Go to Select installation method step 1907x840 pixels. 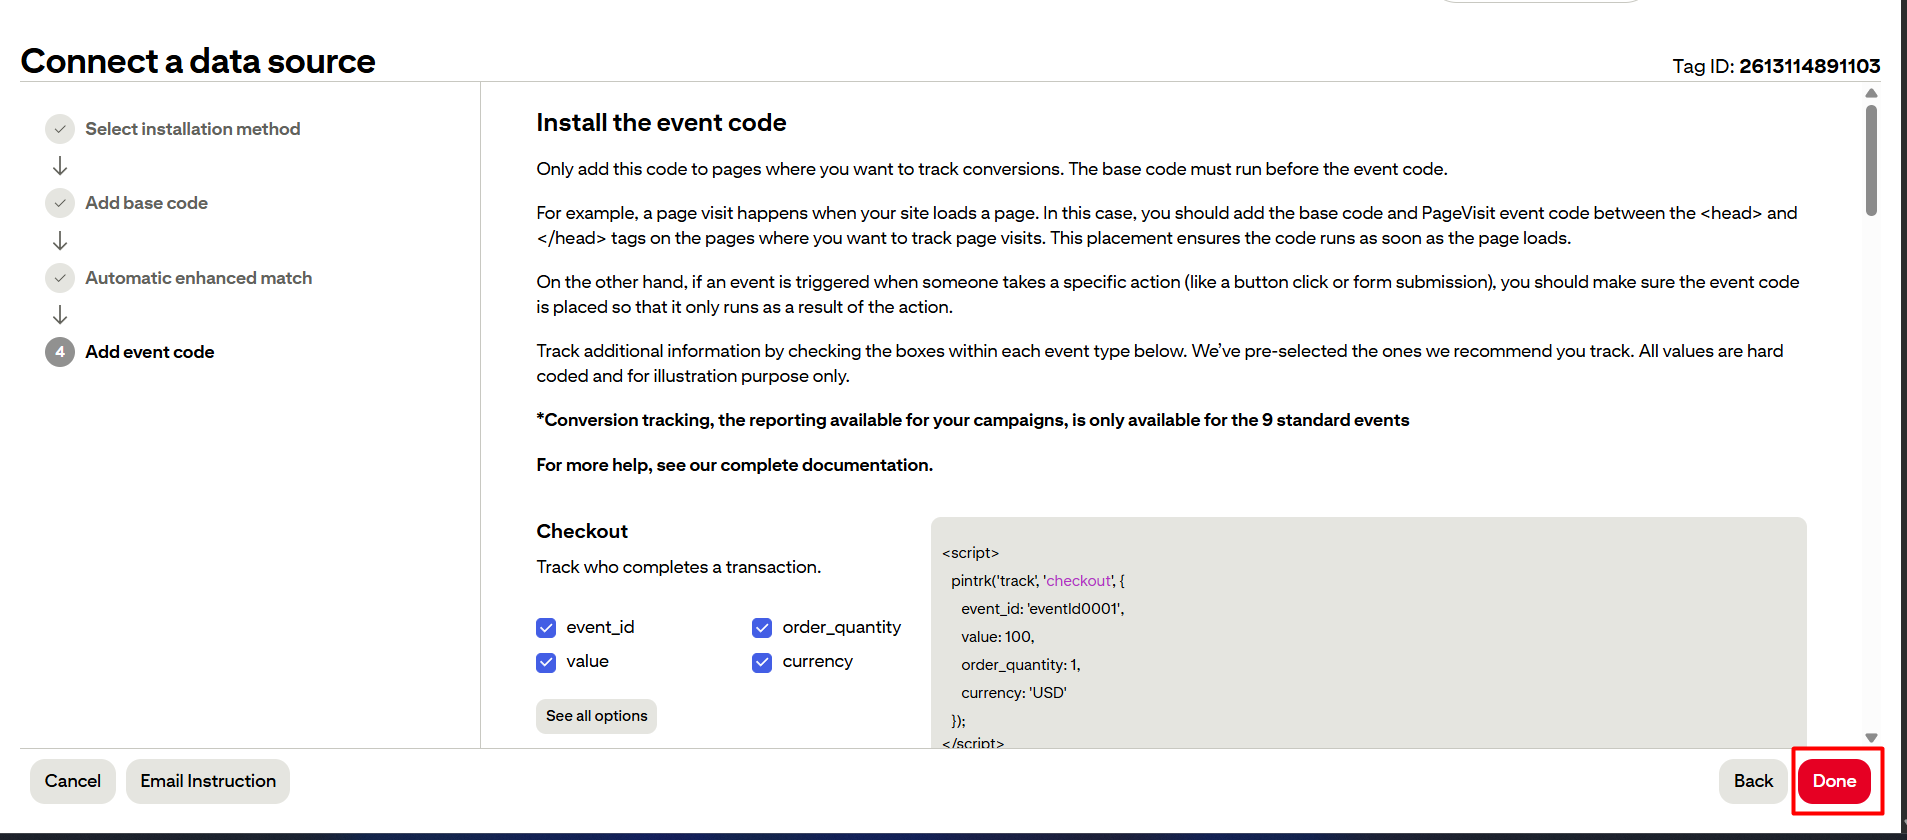coord(192,129)
